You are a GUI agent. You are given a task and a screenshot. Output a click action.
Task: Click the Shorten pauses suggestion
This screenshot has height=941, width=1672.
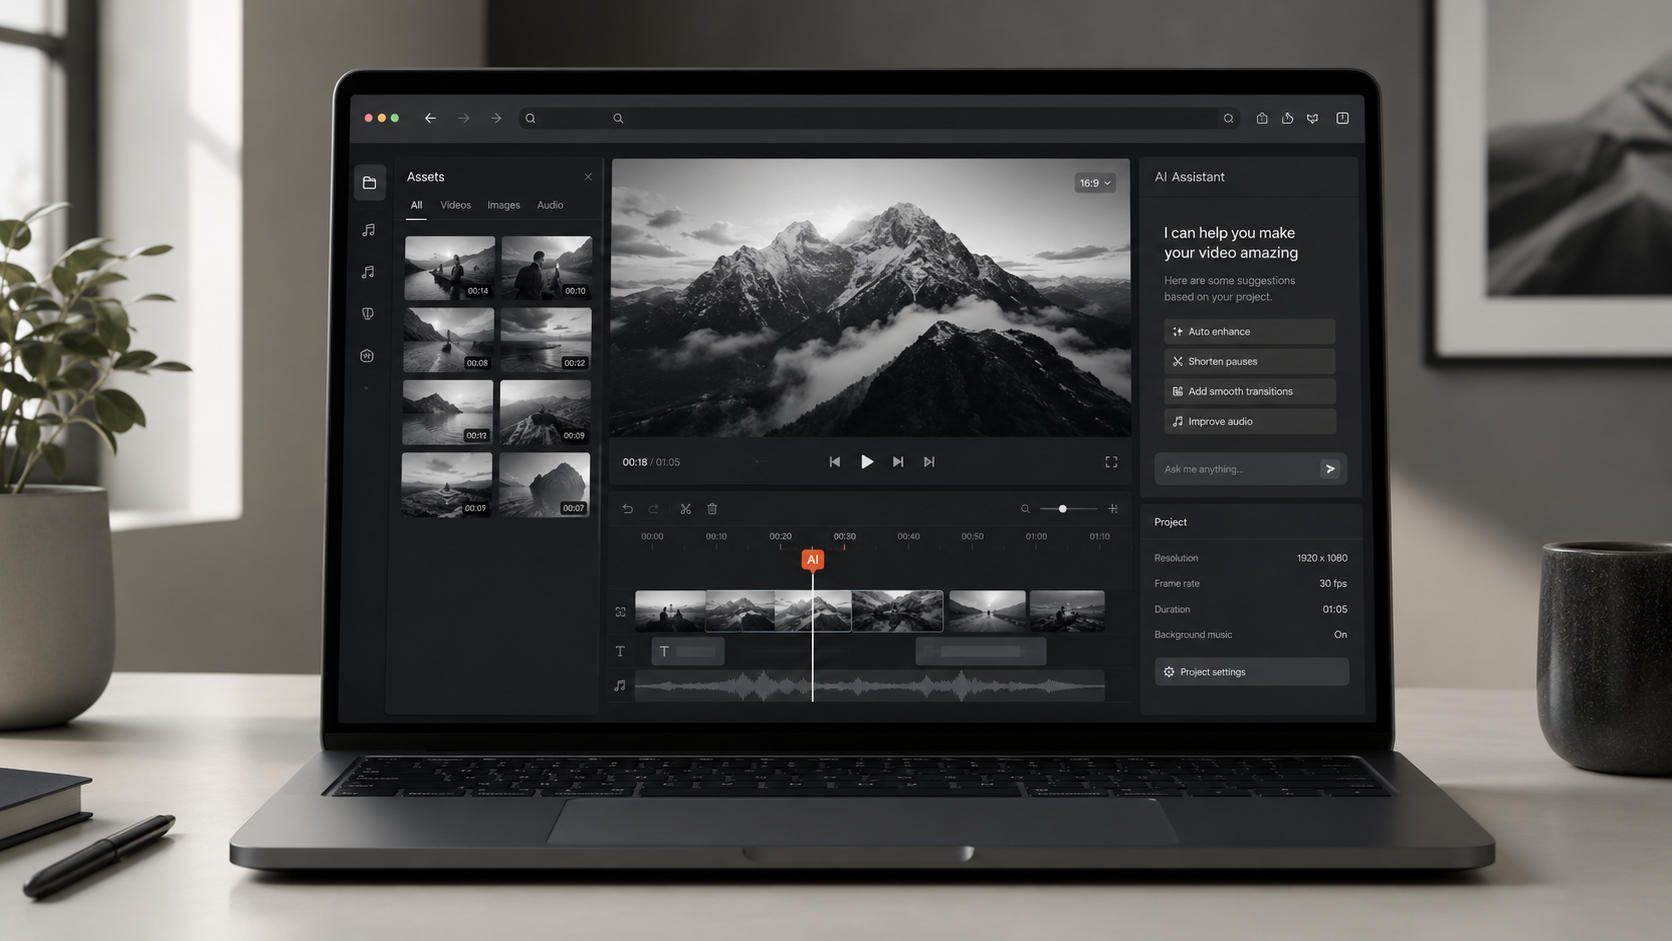(1249, 361)
